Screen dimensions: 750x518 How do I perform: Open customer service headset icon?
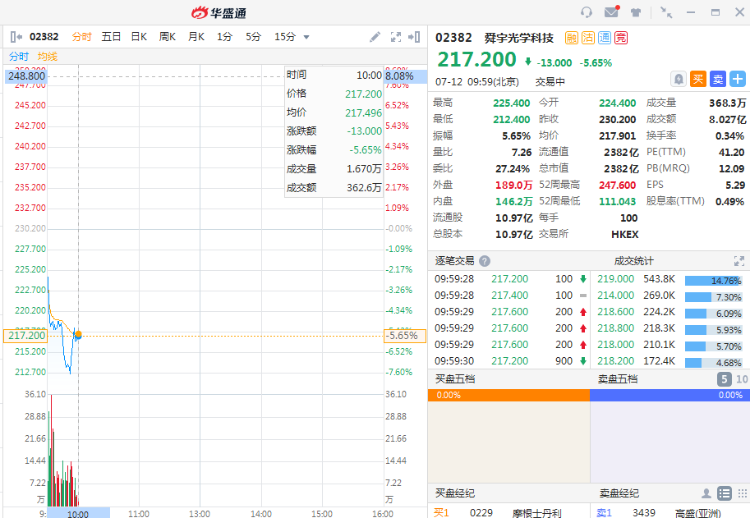(586, 12)
